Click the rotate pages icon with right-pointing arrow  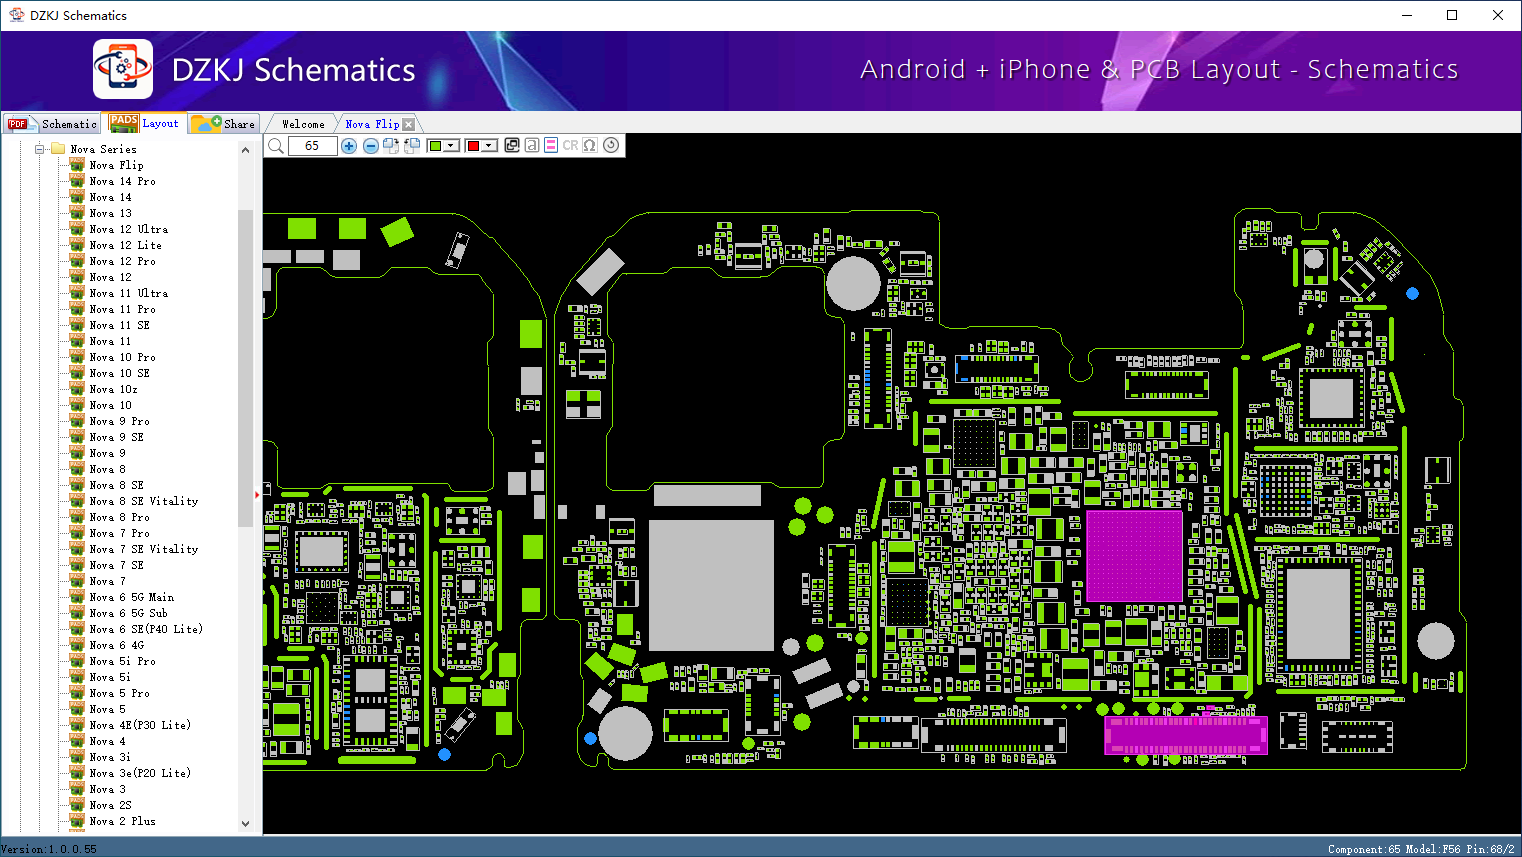coord(391,146)
